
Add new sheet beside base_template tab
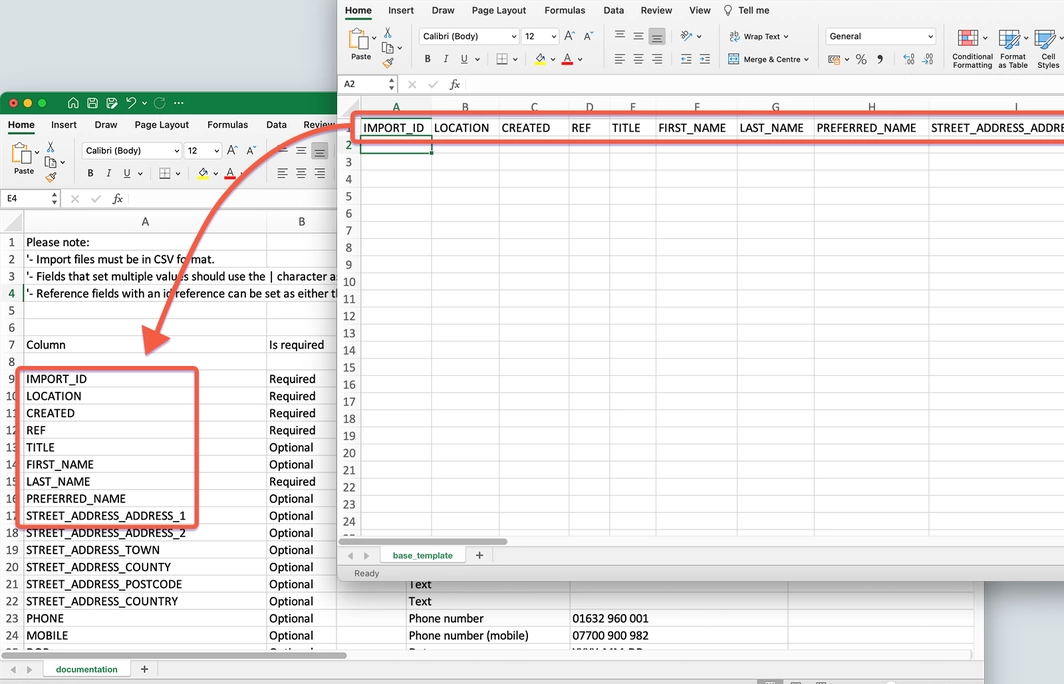coord(479,556)
